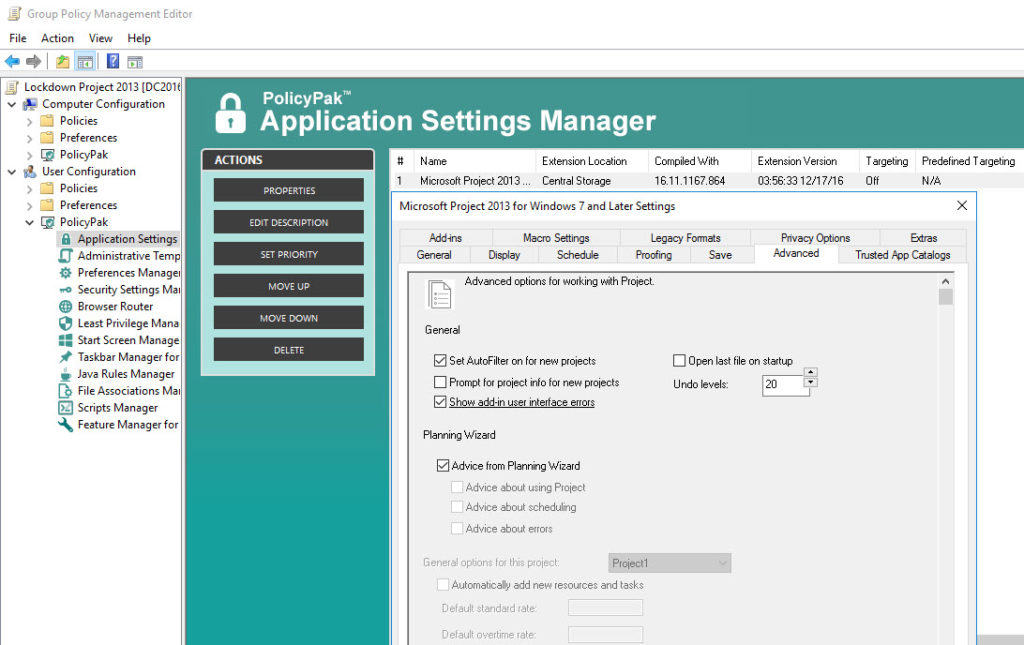
Task: Open the Action menu
Action: click(x=57, y=39)
